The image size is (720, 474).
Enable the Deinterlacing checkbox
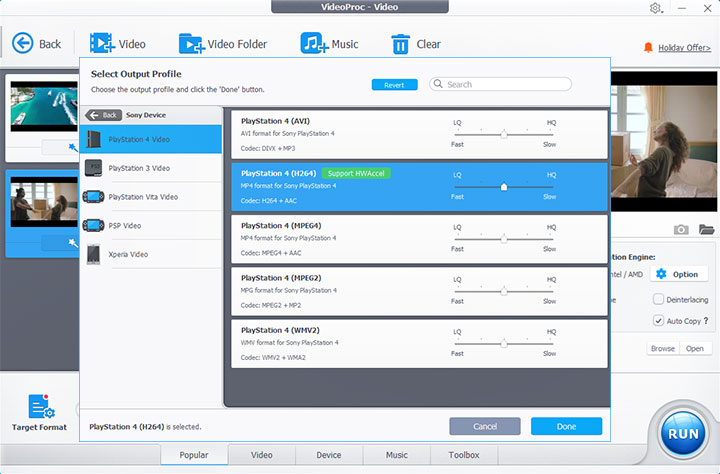click(658, 299)
